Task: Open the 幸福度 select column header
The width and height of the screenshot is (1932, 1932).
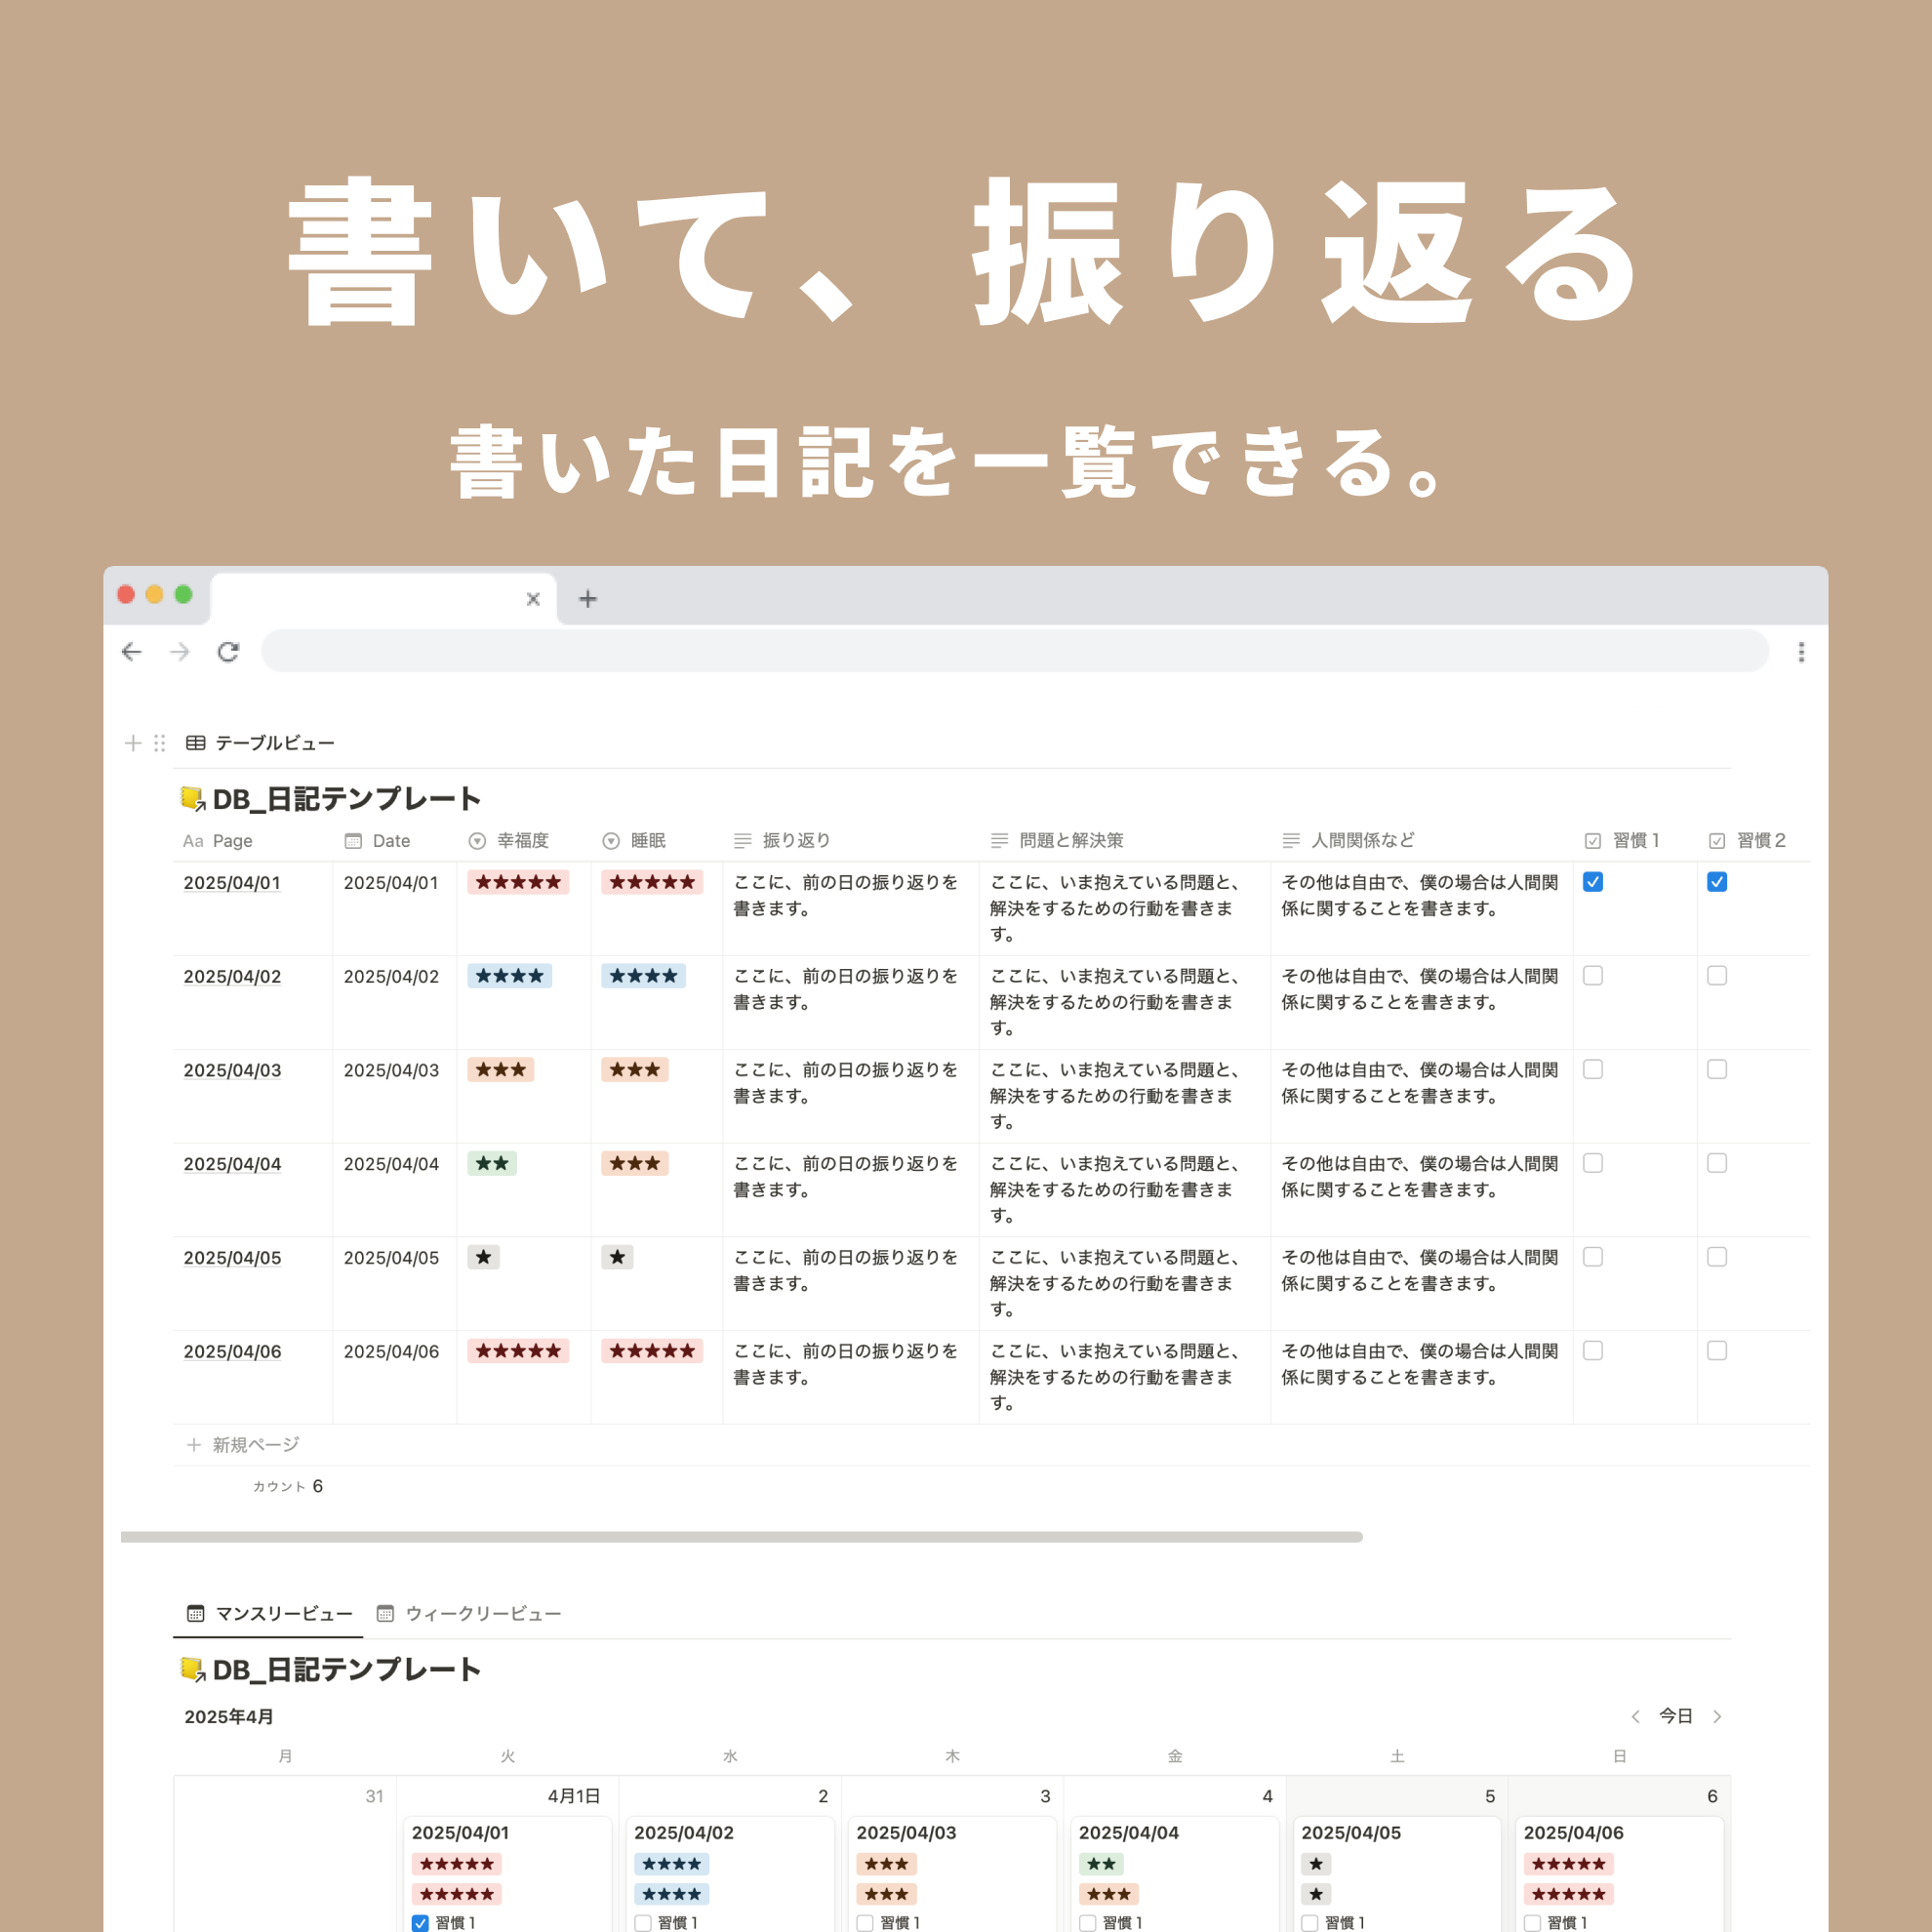Action: (521, 841)
